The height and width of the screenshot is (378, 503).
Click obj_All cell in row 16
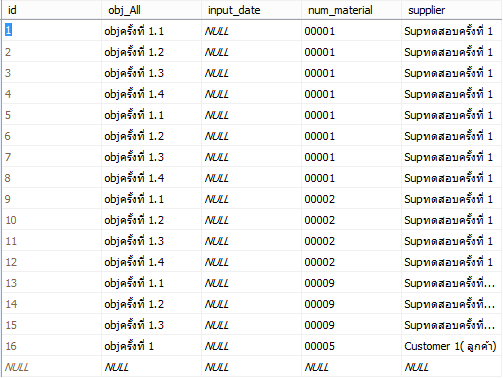pos(152,346)
